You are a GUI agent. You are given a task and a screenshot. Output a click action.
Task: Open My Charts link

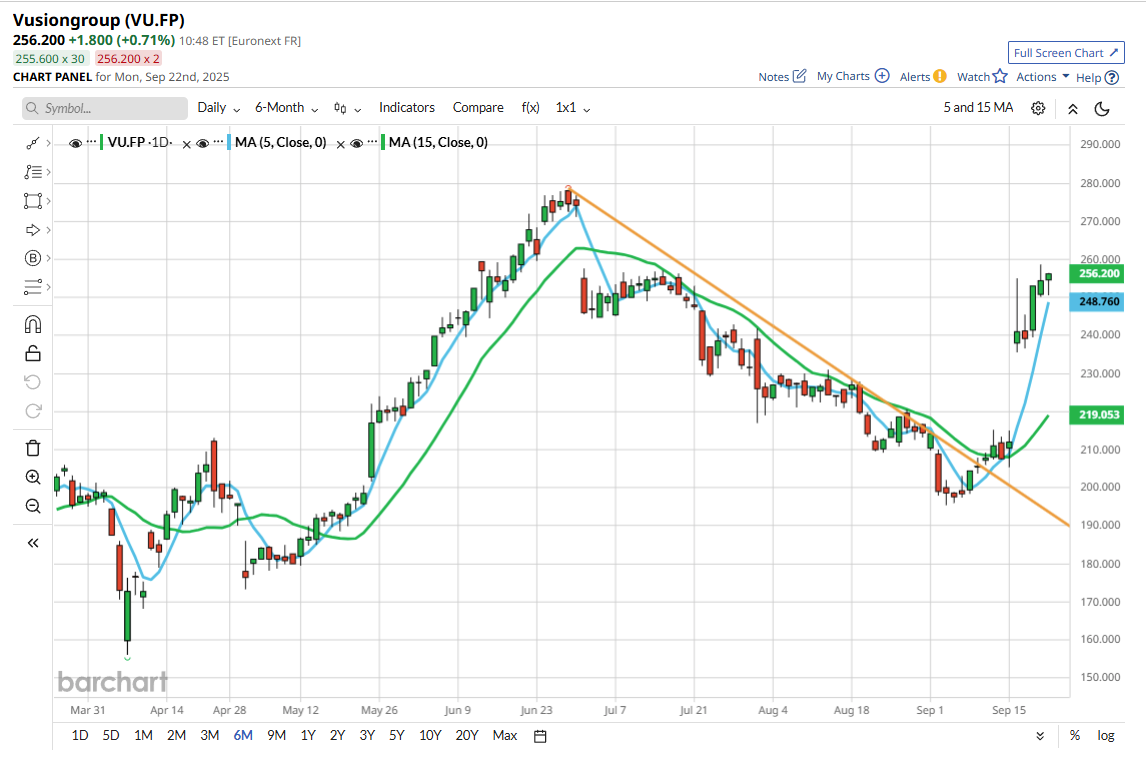tap(845, 76)
